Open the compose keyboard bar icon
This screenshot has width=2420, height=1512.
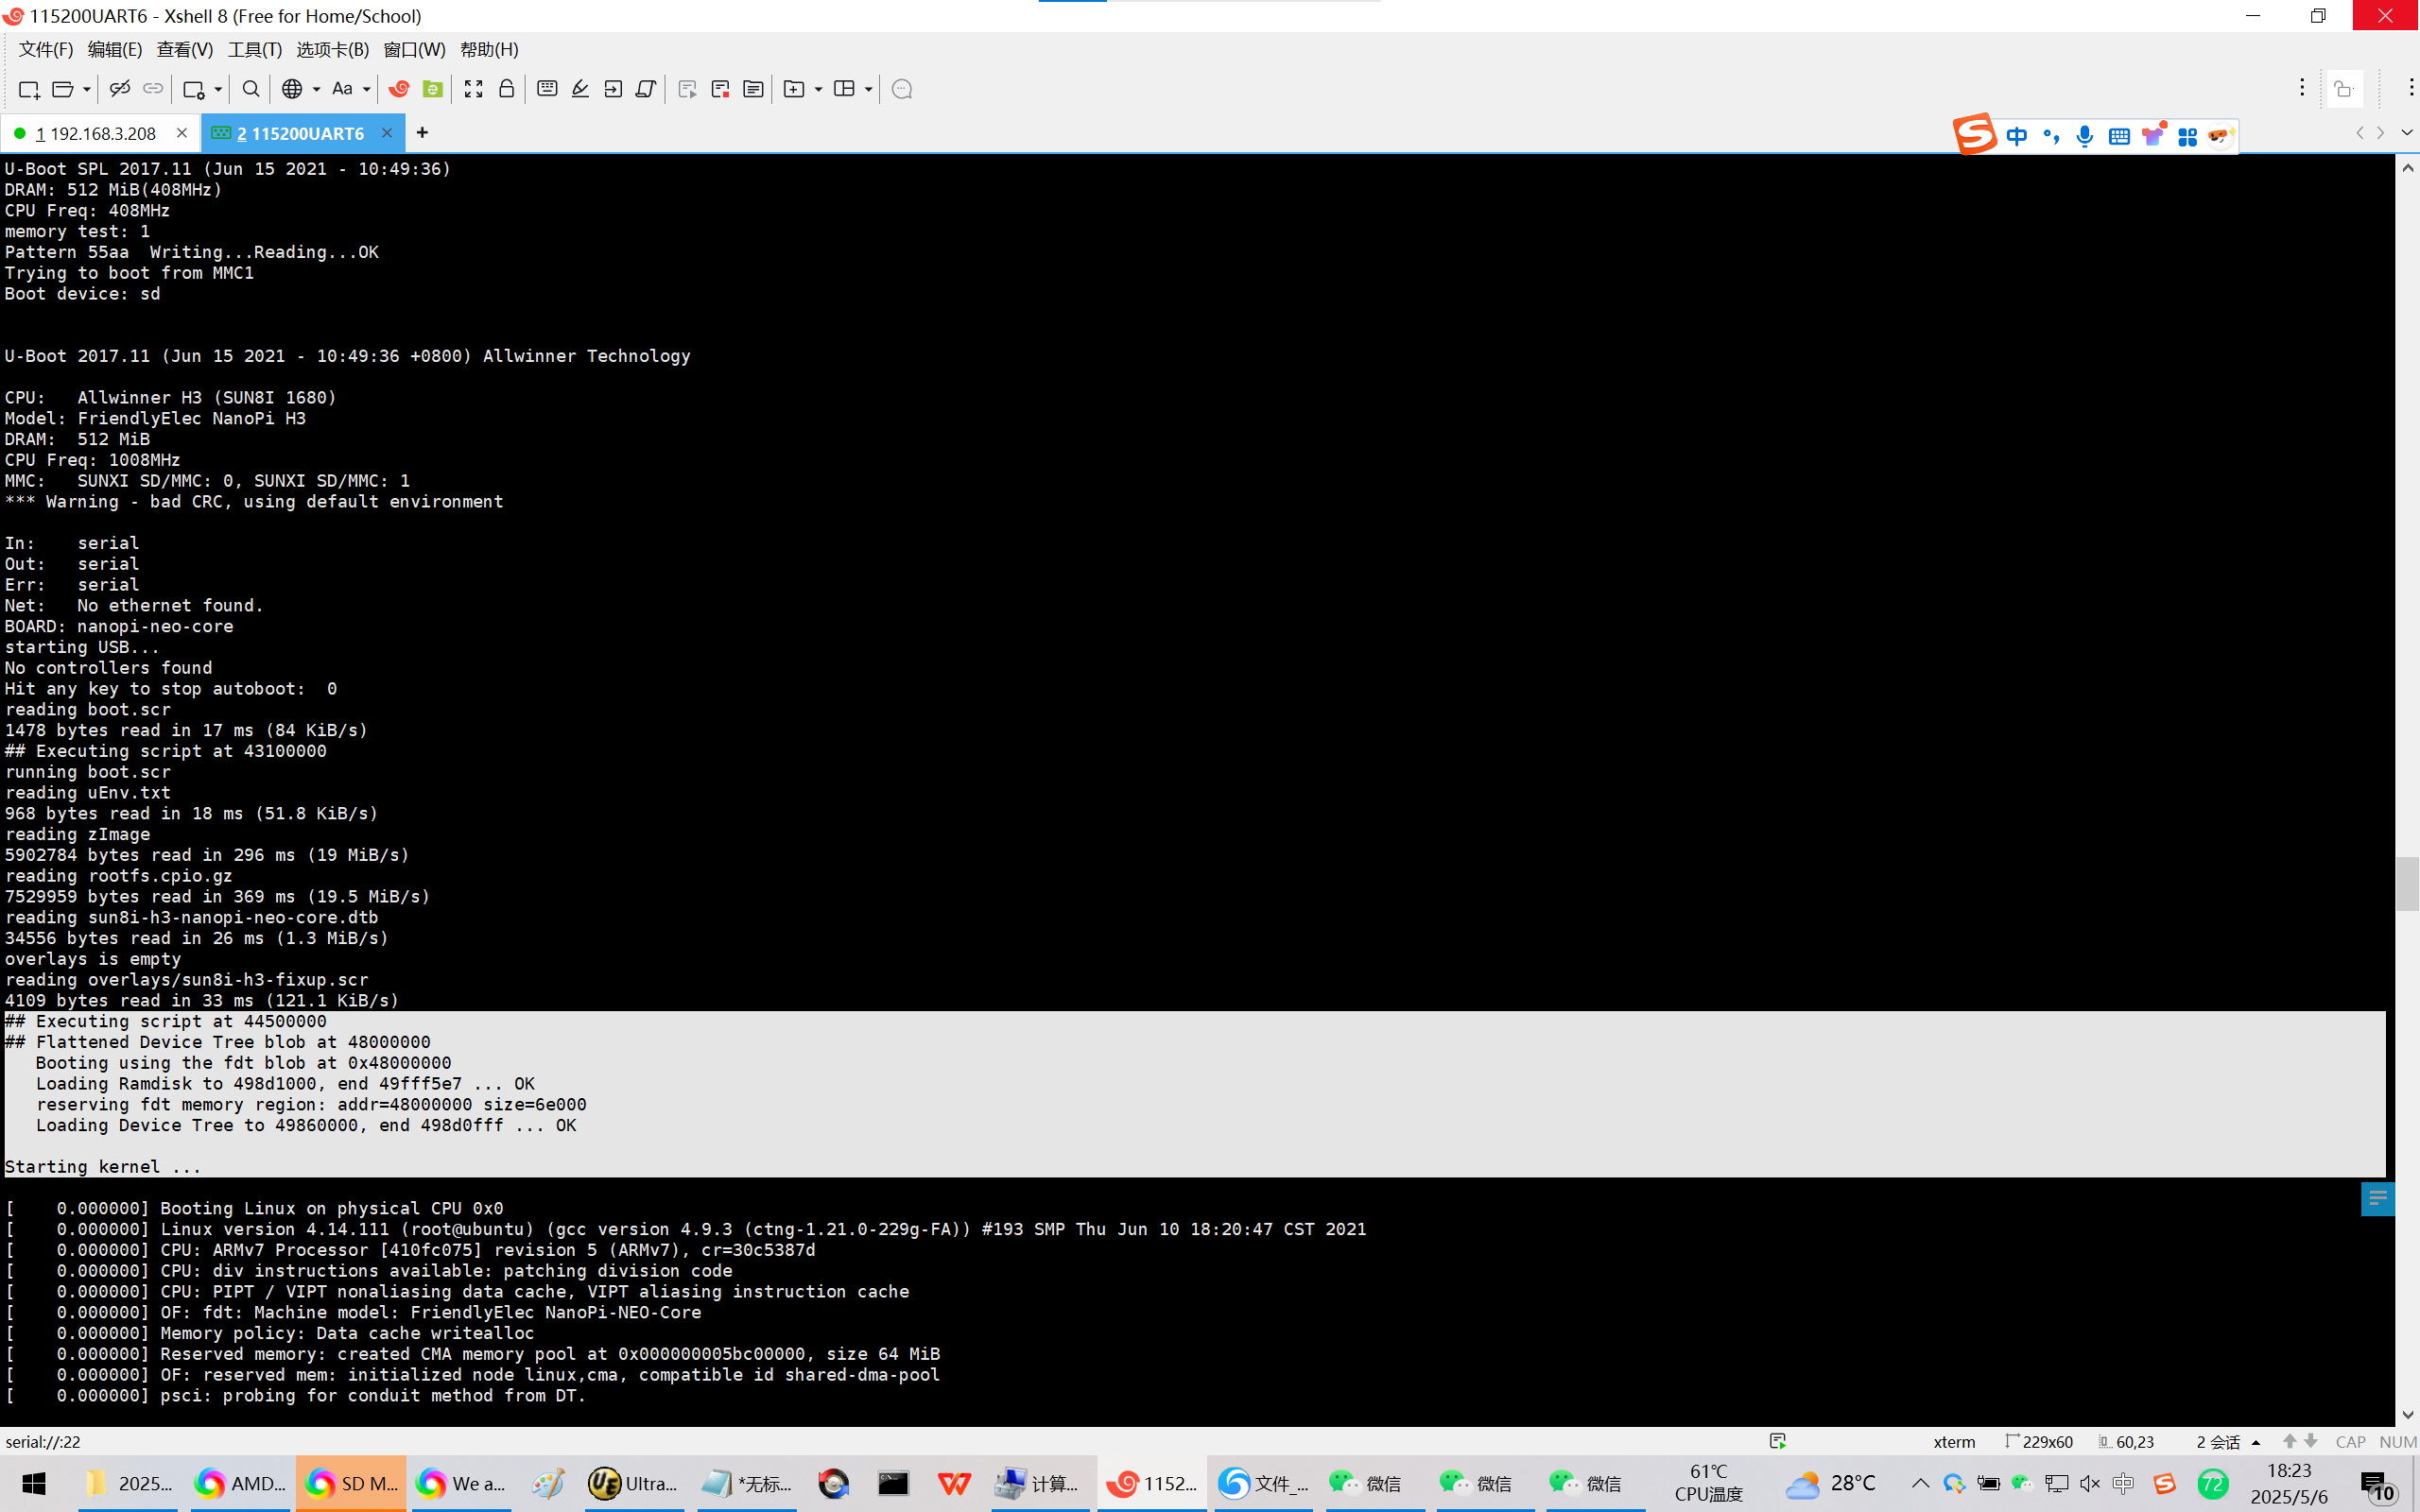[547, 89]
